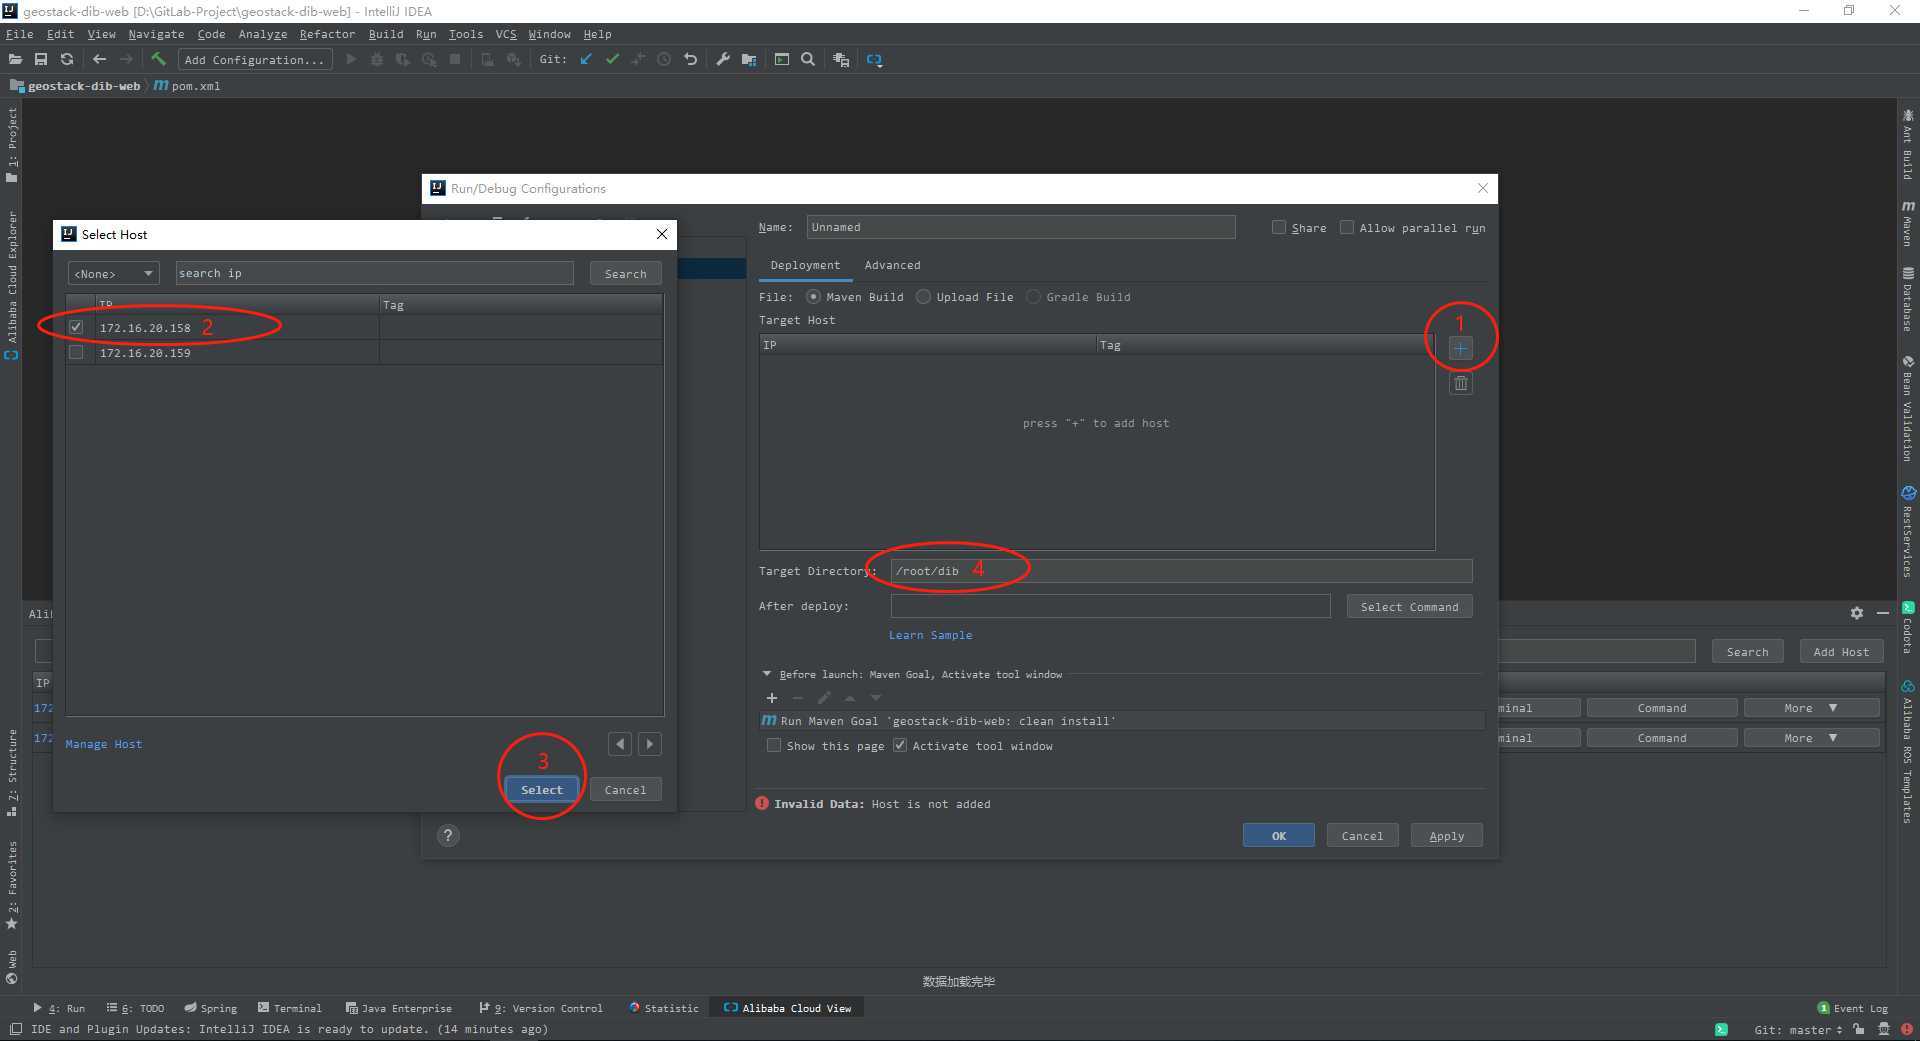
Task: Click the Apply button
Action: [x=1446, y=836]
